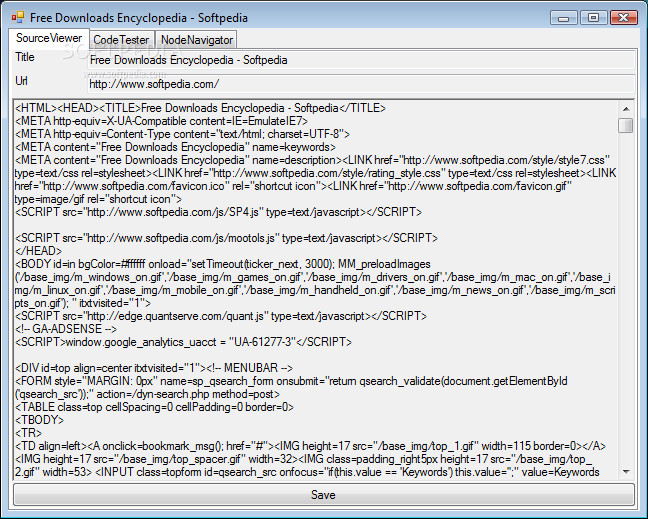Viewport: 648px width, 519px height.
Task: Open the CodeTester tab
Action: 122,40
